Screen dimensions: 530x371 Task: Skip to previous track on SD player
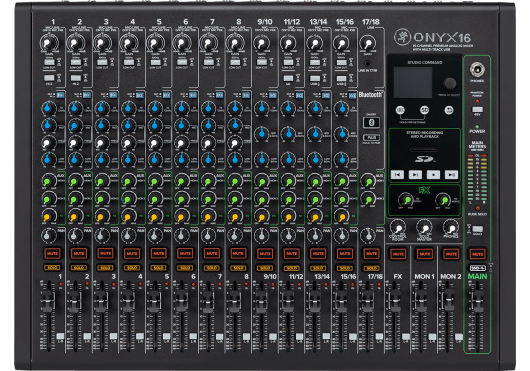point(397,174)
